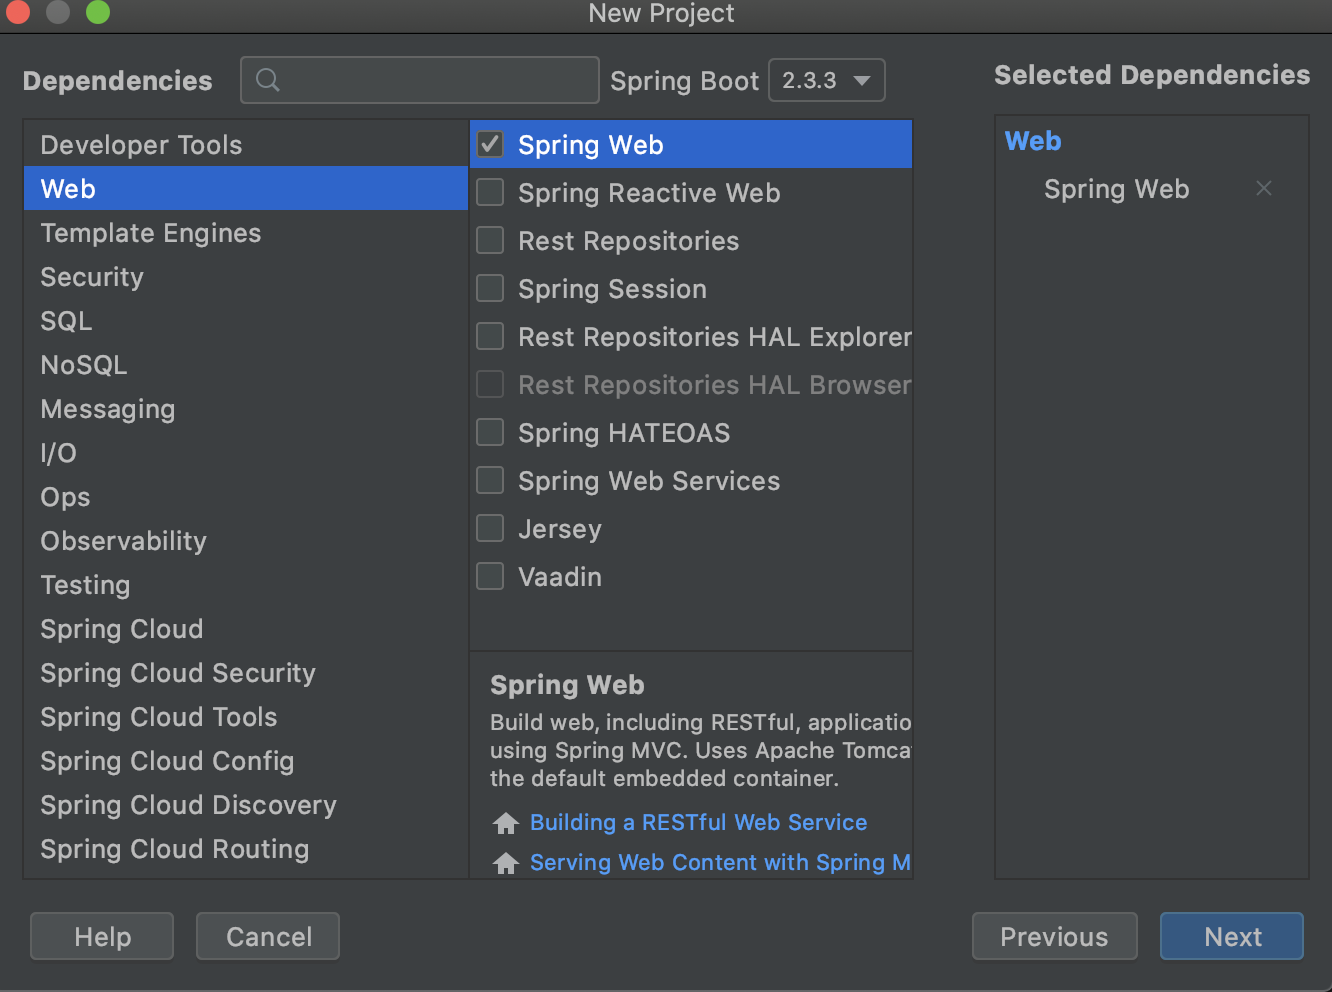Open the Help button
Screen dimensions: 1332x992
tap(102, 936)
